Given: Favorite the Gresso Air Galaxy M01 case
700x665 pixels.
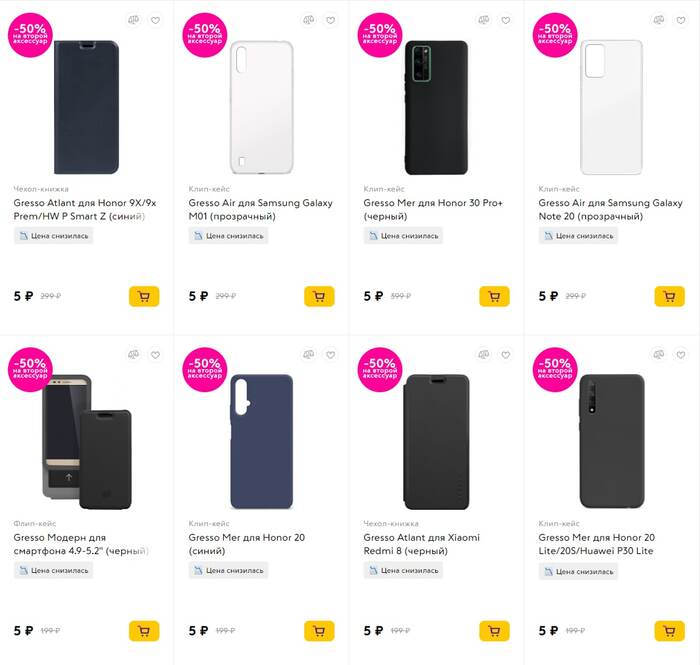Looking at the screenshot, I should 330,20.
